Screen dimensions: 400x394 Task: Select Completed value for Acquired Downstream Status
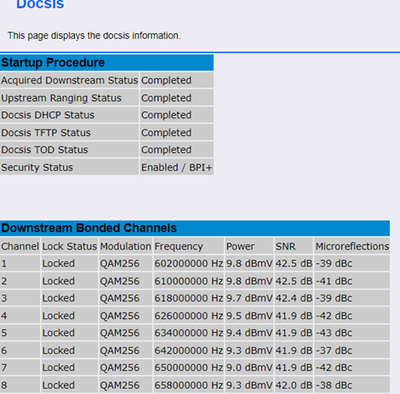click(x=177, y=80)
